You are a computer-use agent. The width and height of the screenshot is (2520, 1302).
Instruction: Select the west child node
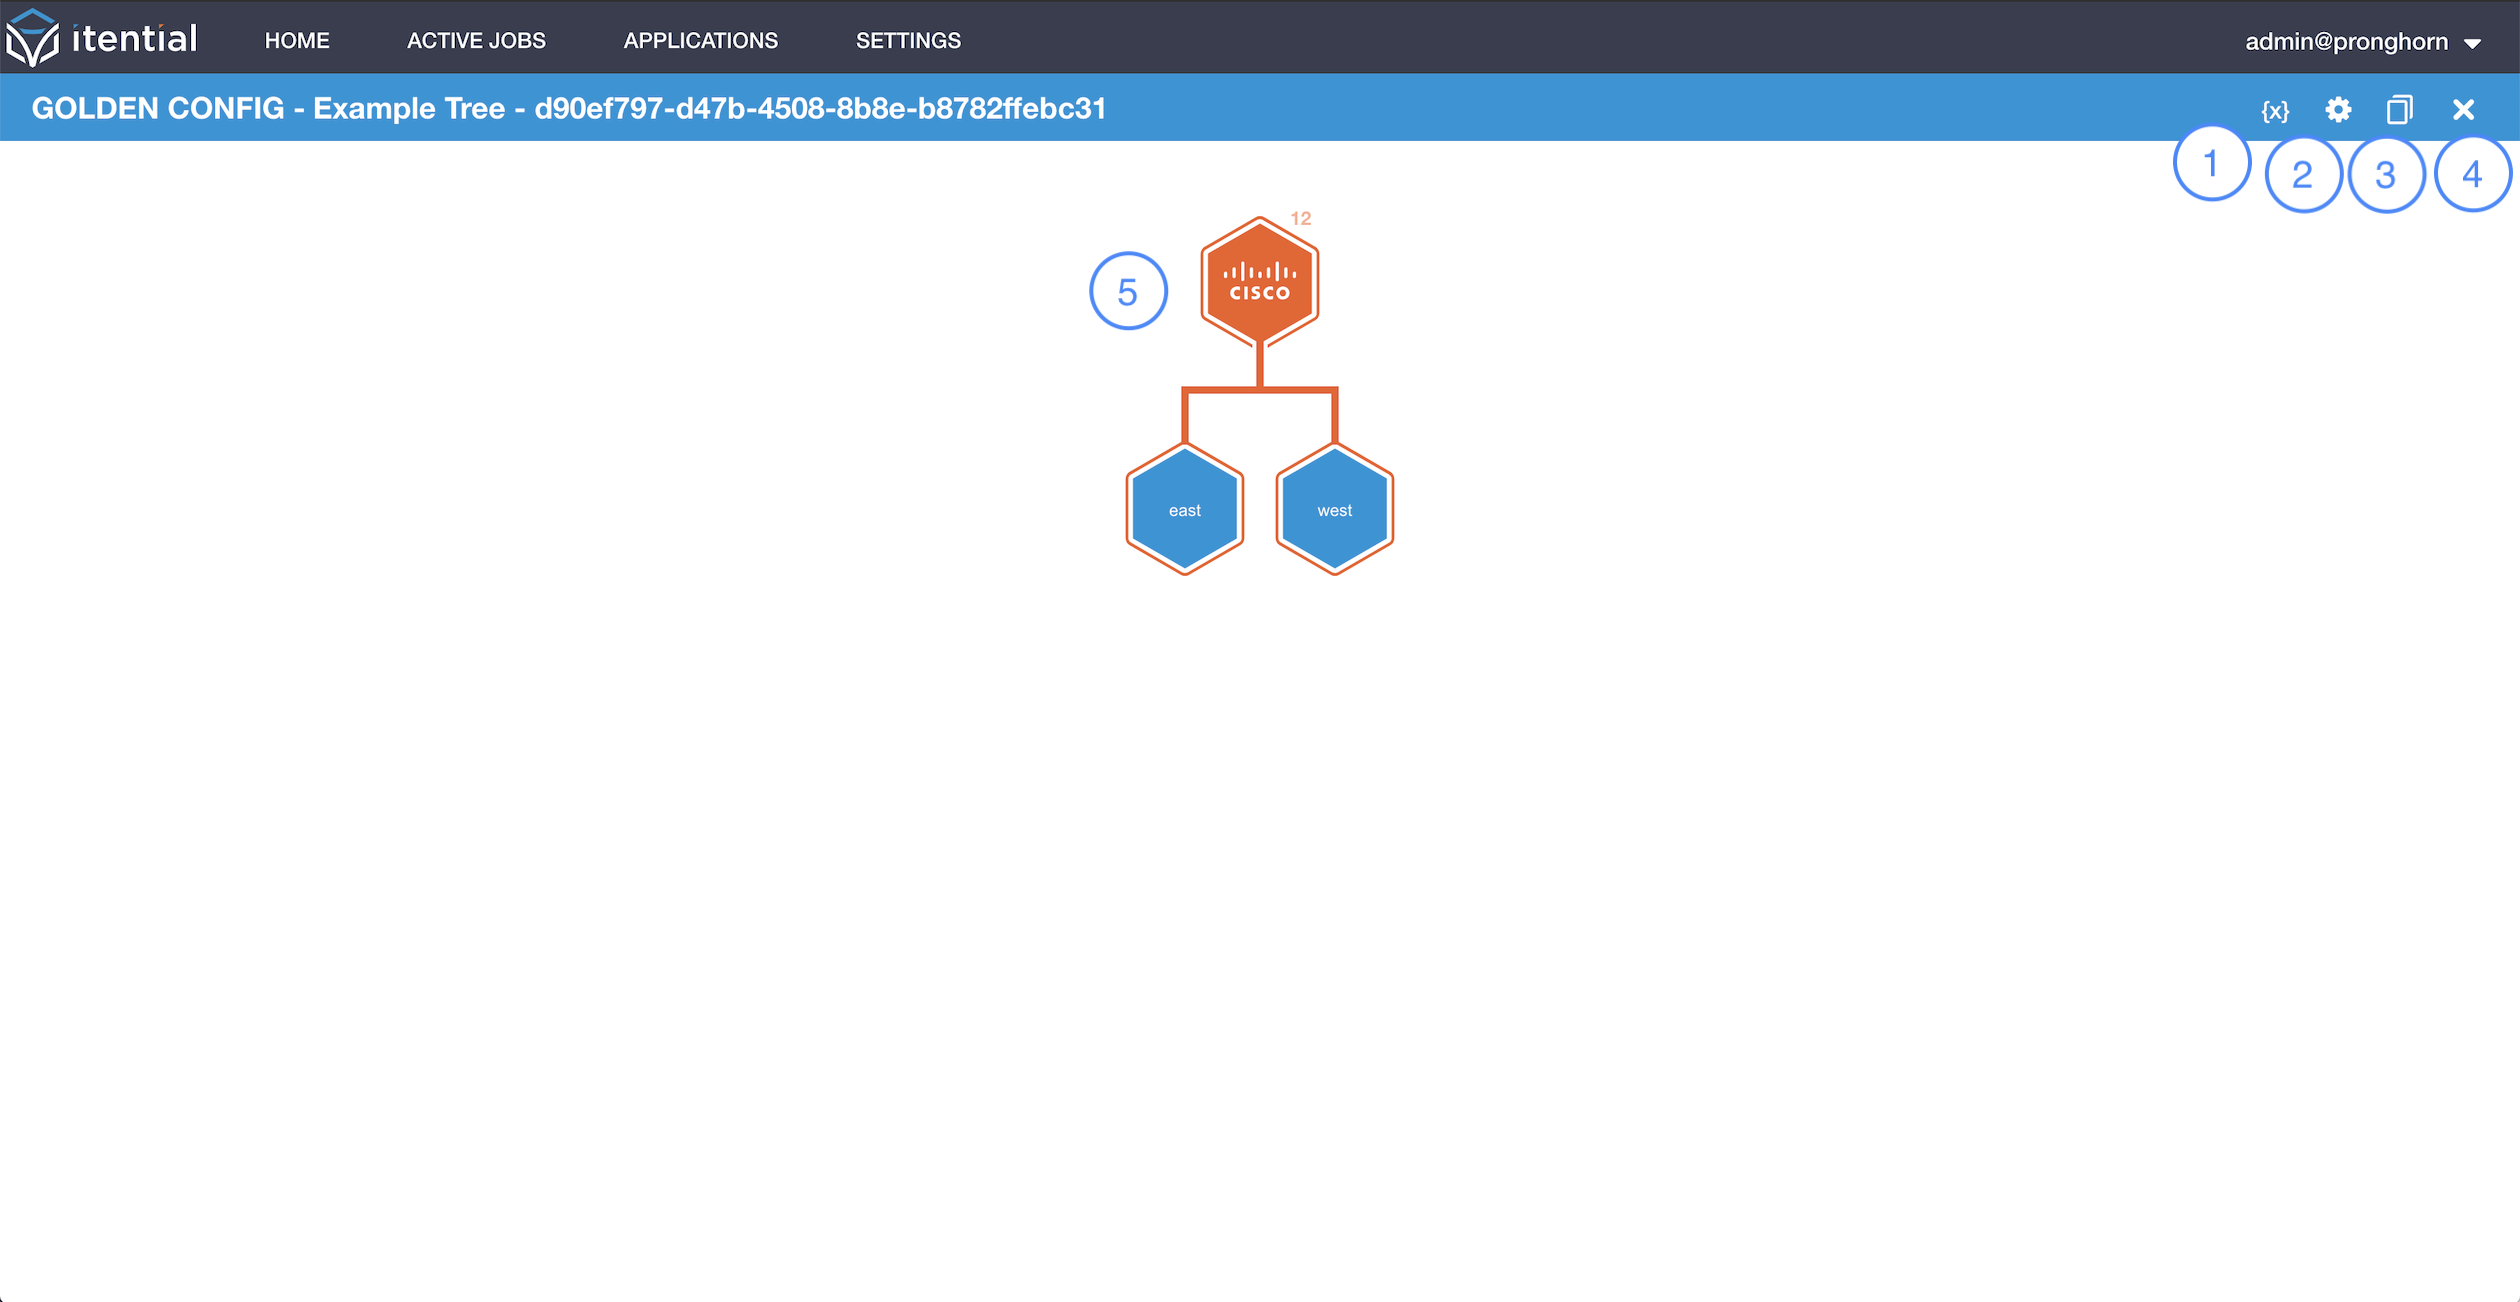[x=1335, y=509]
